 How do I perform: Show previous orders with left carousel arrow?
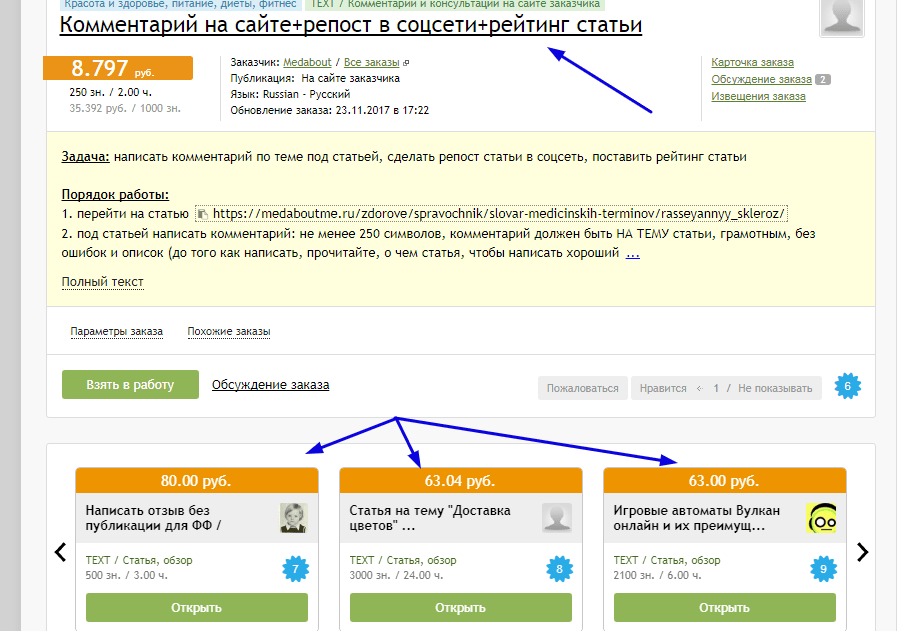point(60,552)
